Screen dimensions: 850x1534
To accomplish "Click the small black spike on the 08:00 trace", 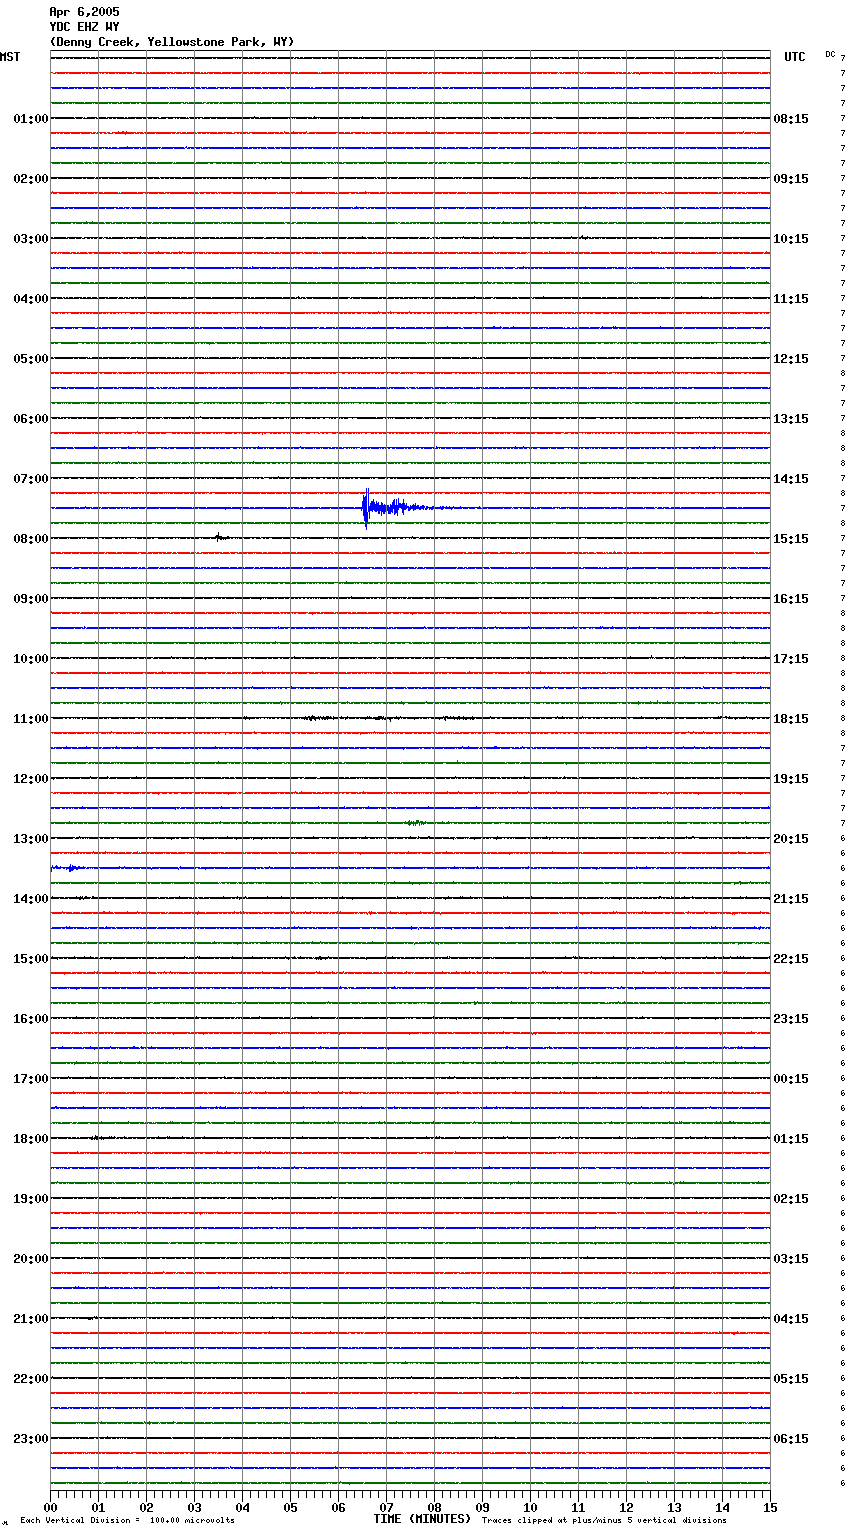I will pos(220,537).
